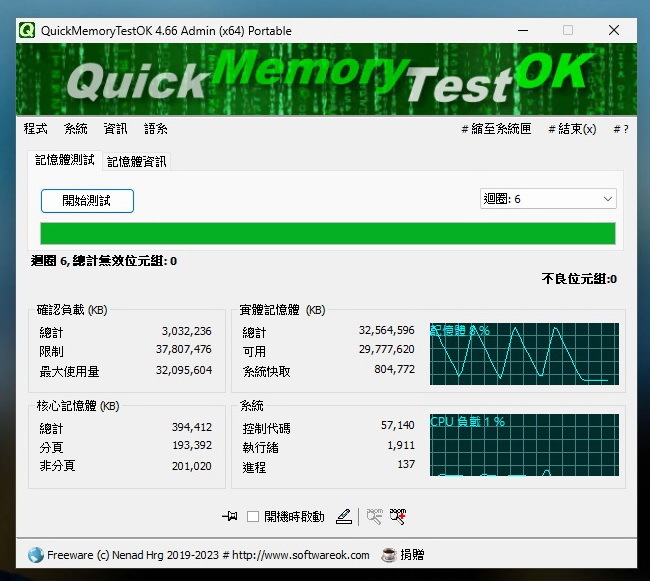This screenshot has width=650, height=581.
Task: Enable the 開機時啟動 startup checkbox
Action: pos(253,517)
